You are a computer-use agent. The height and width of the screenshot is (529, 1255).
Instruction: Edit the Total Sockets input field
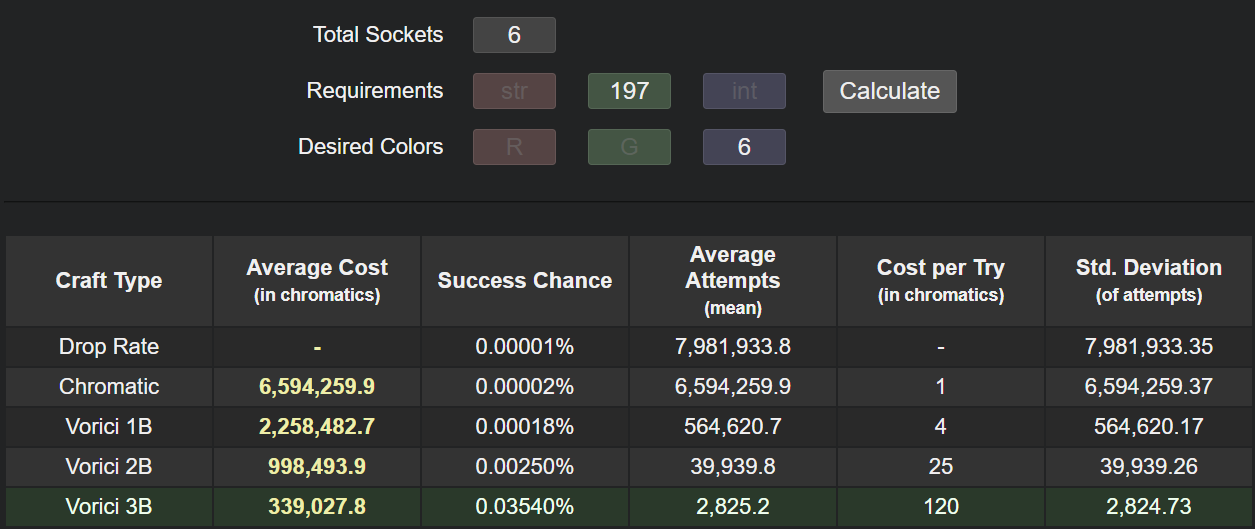click(514, 35)
